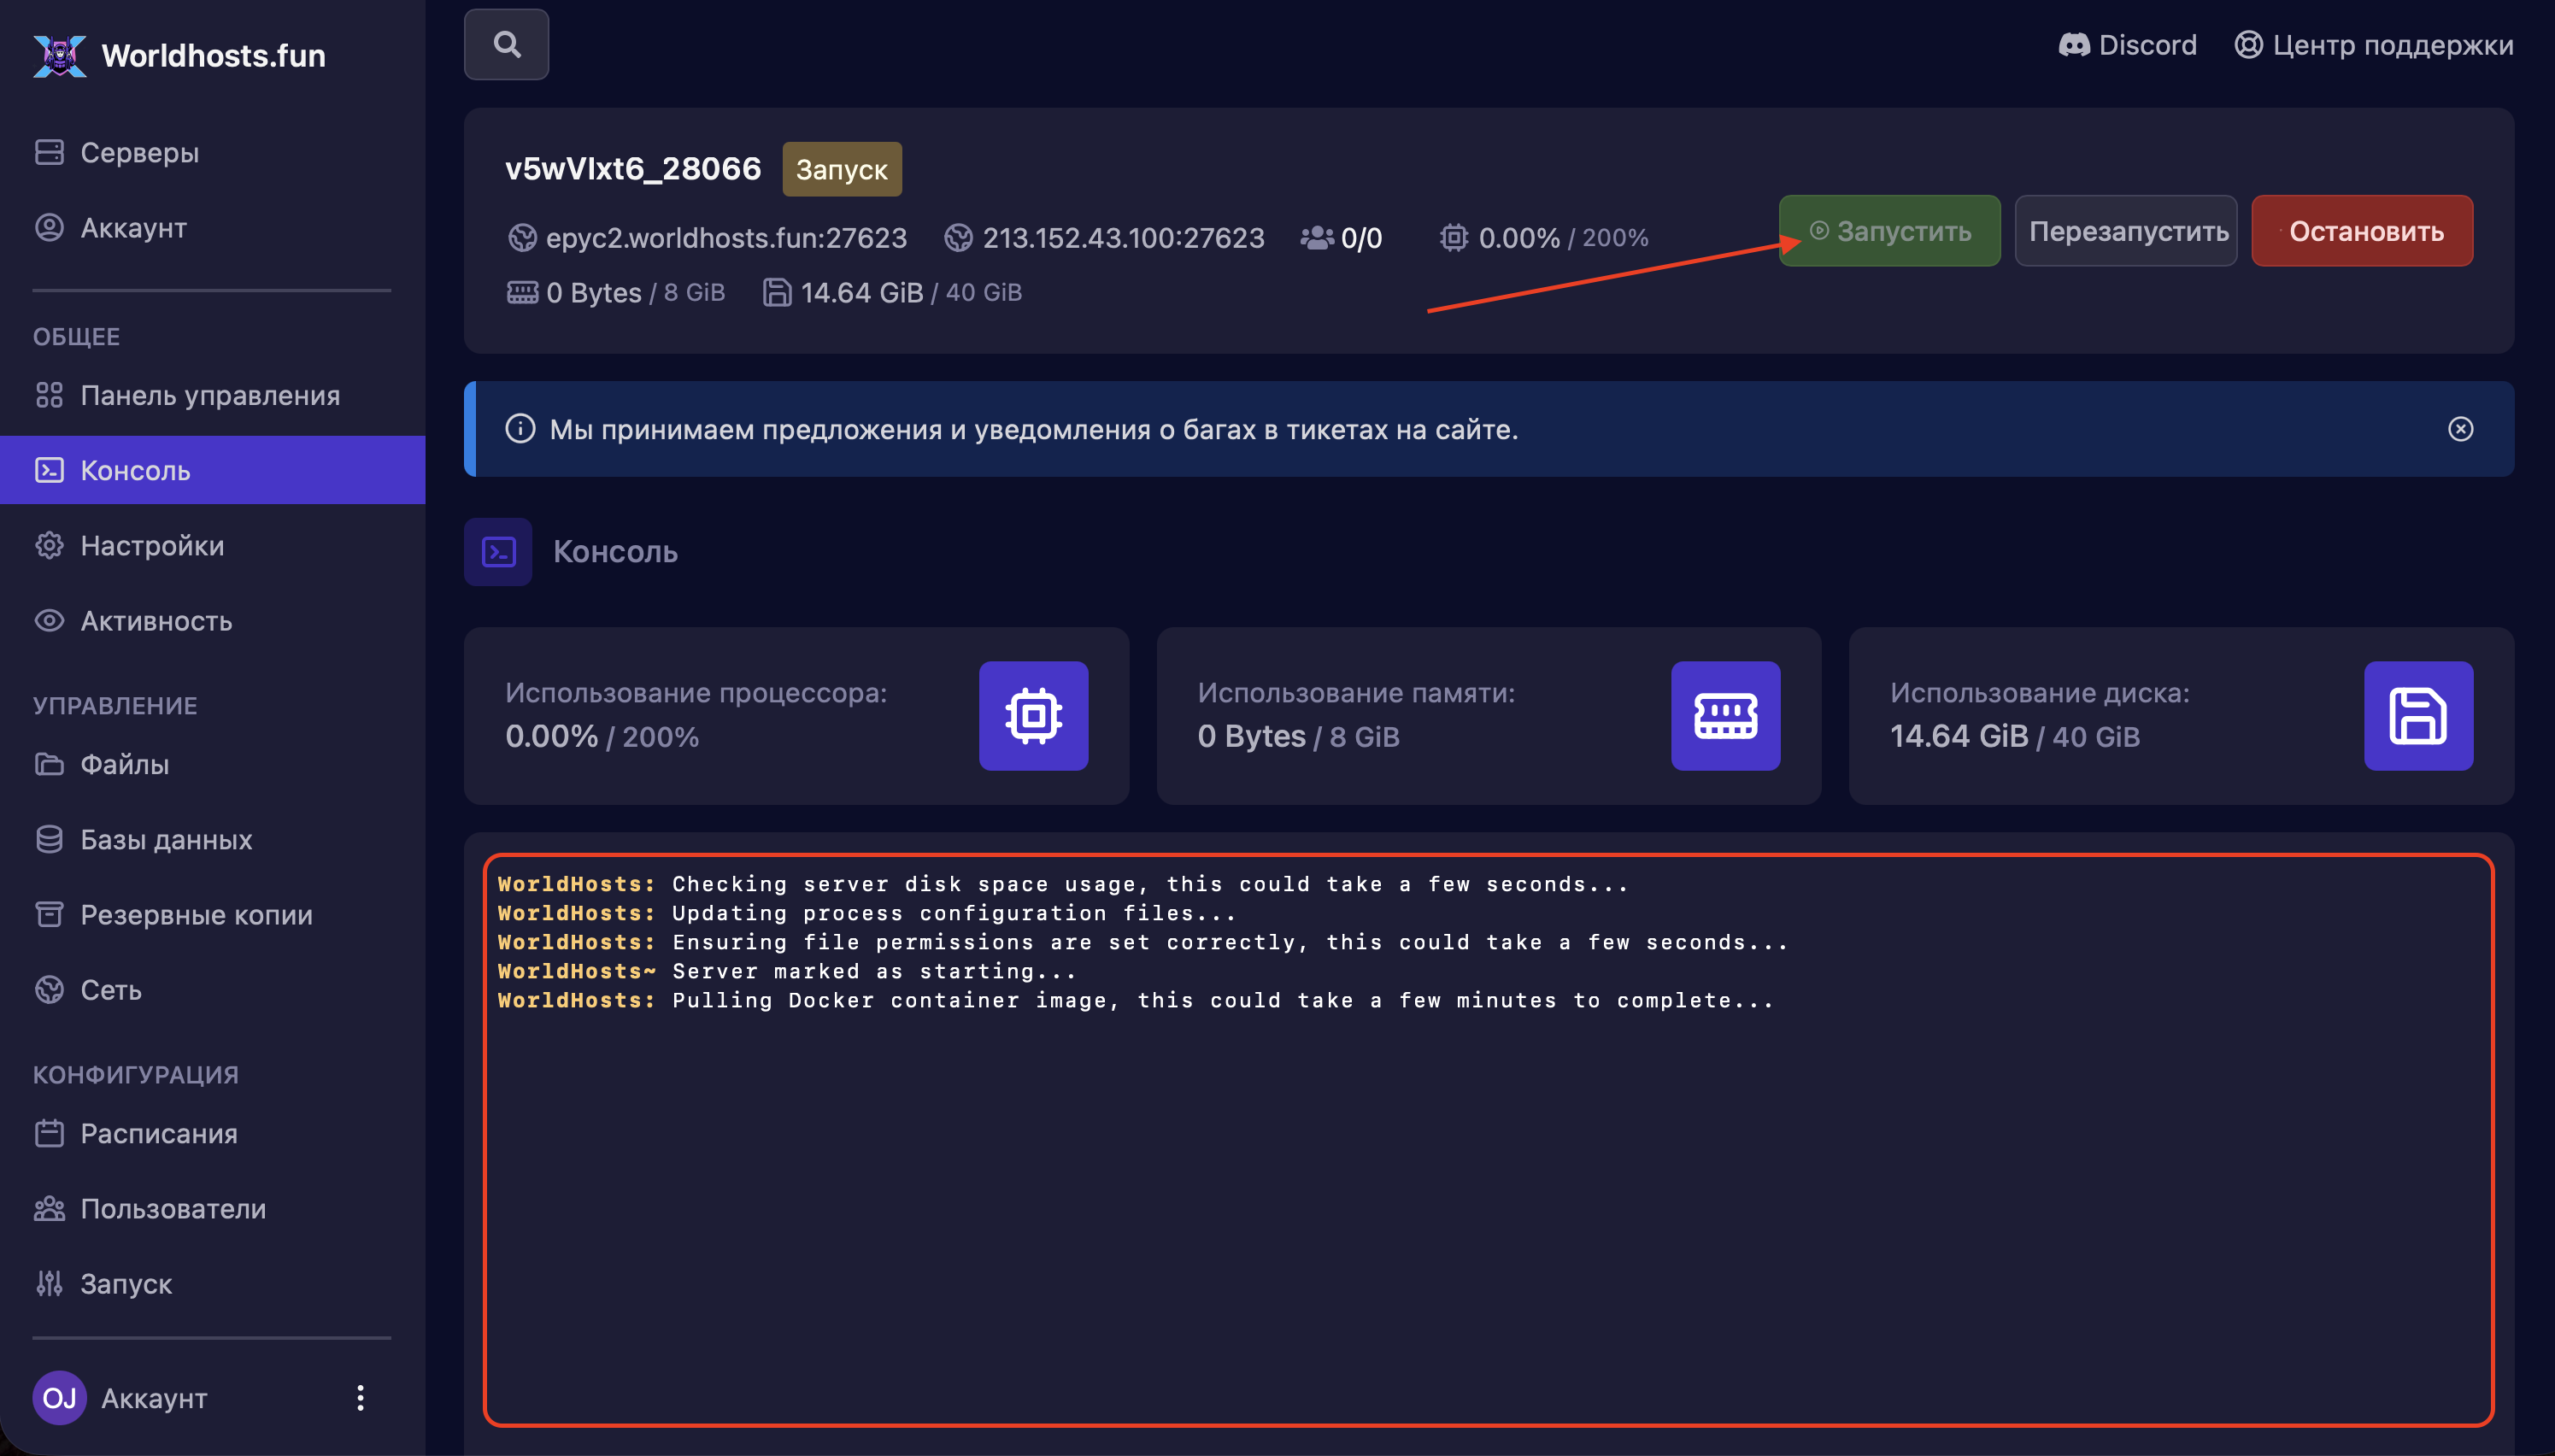
Task: Click the Console section header icon
Action: pos(498,552)
